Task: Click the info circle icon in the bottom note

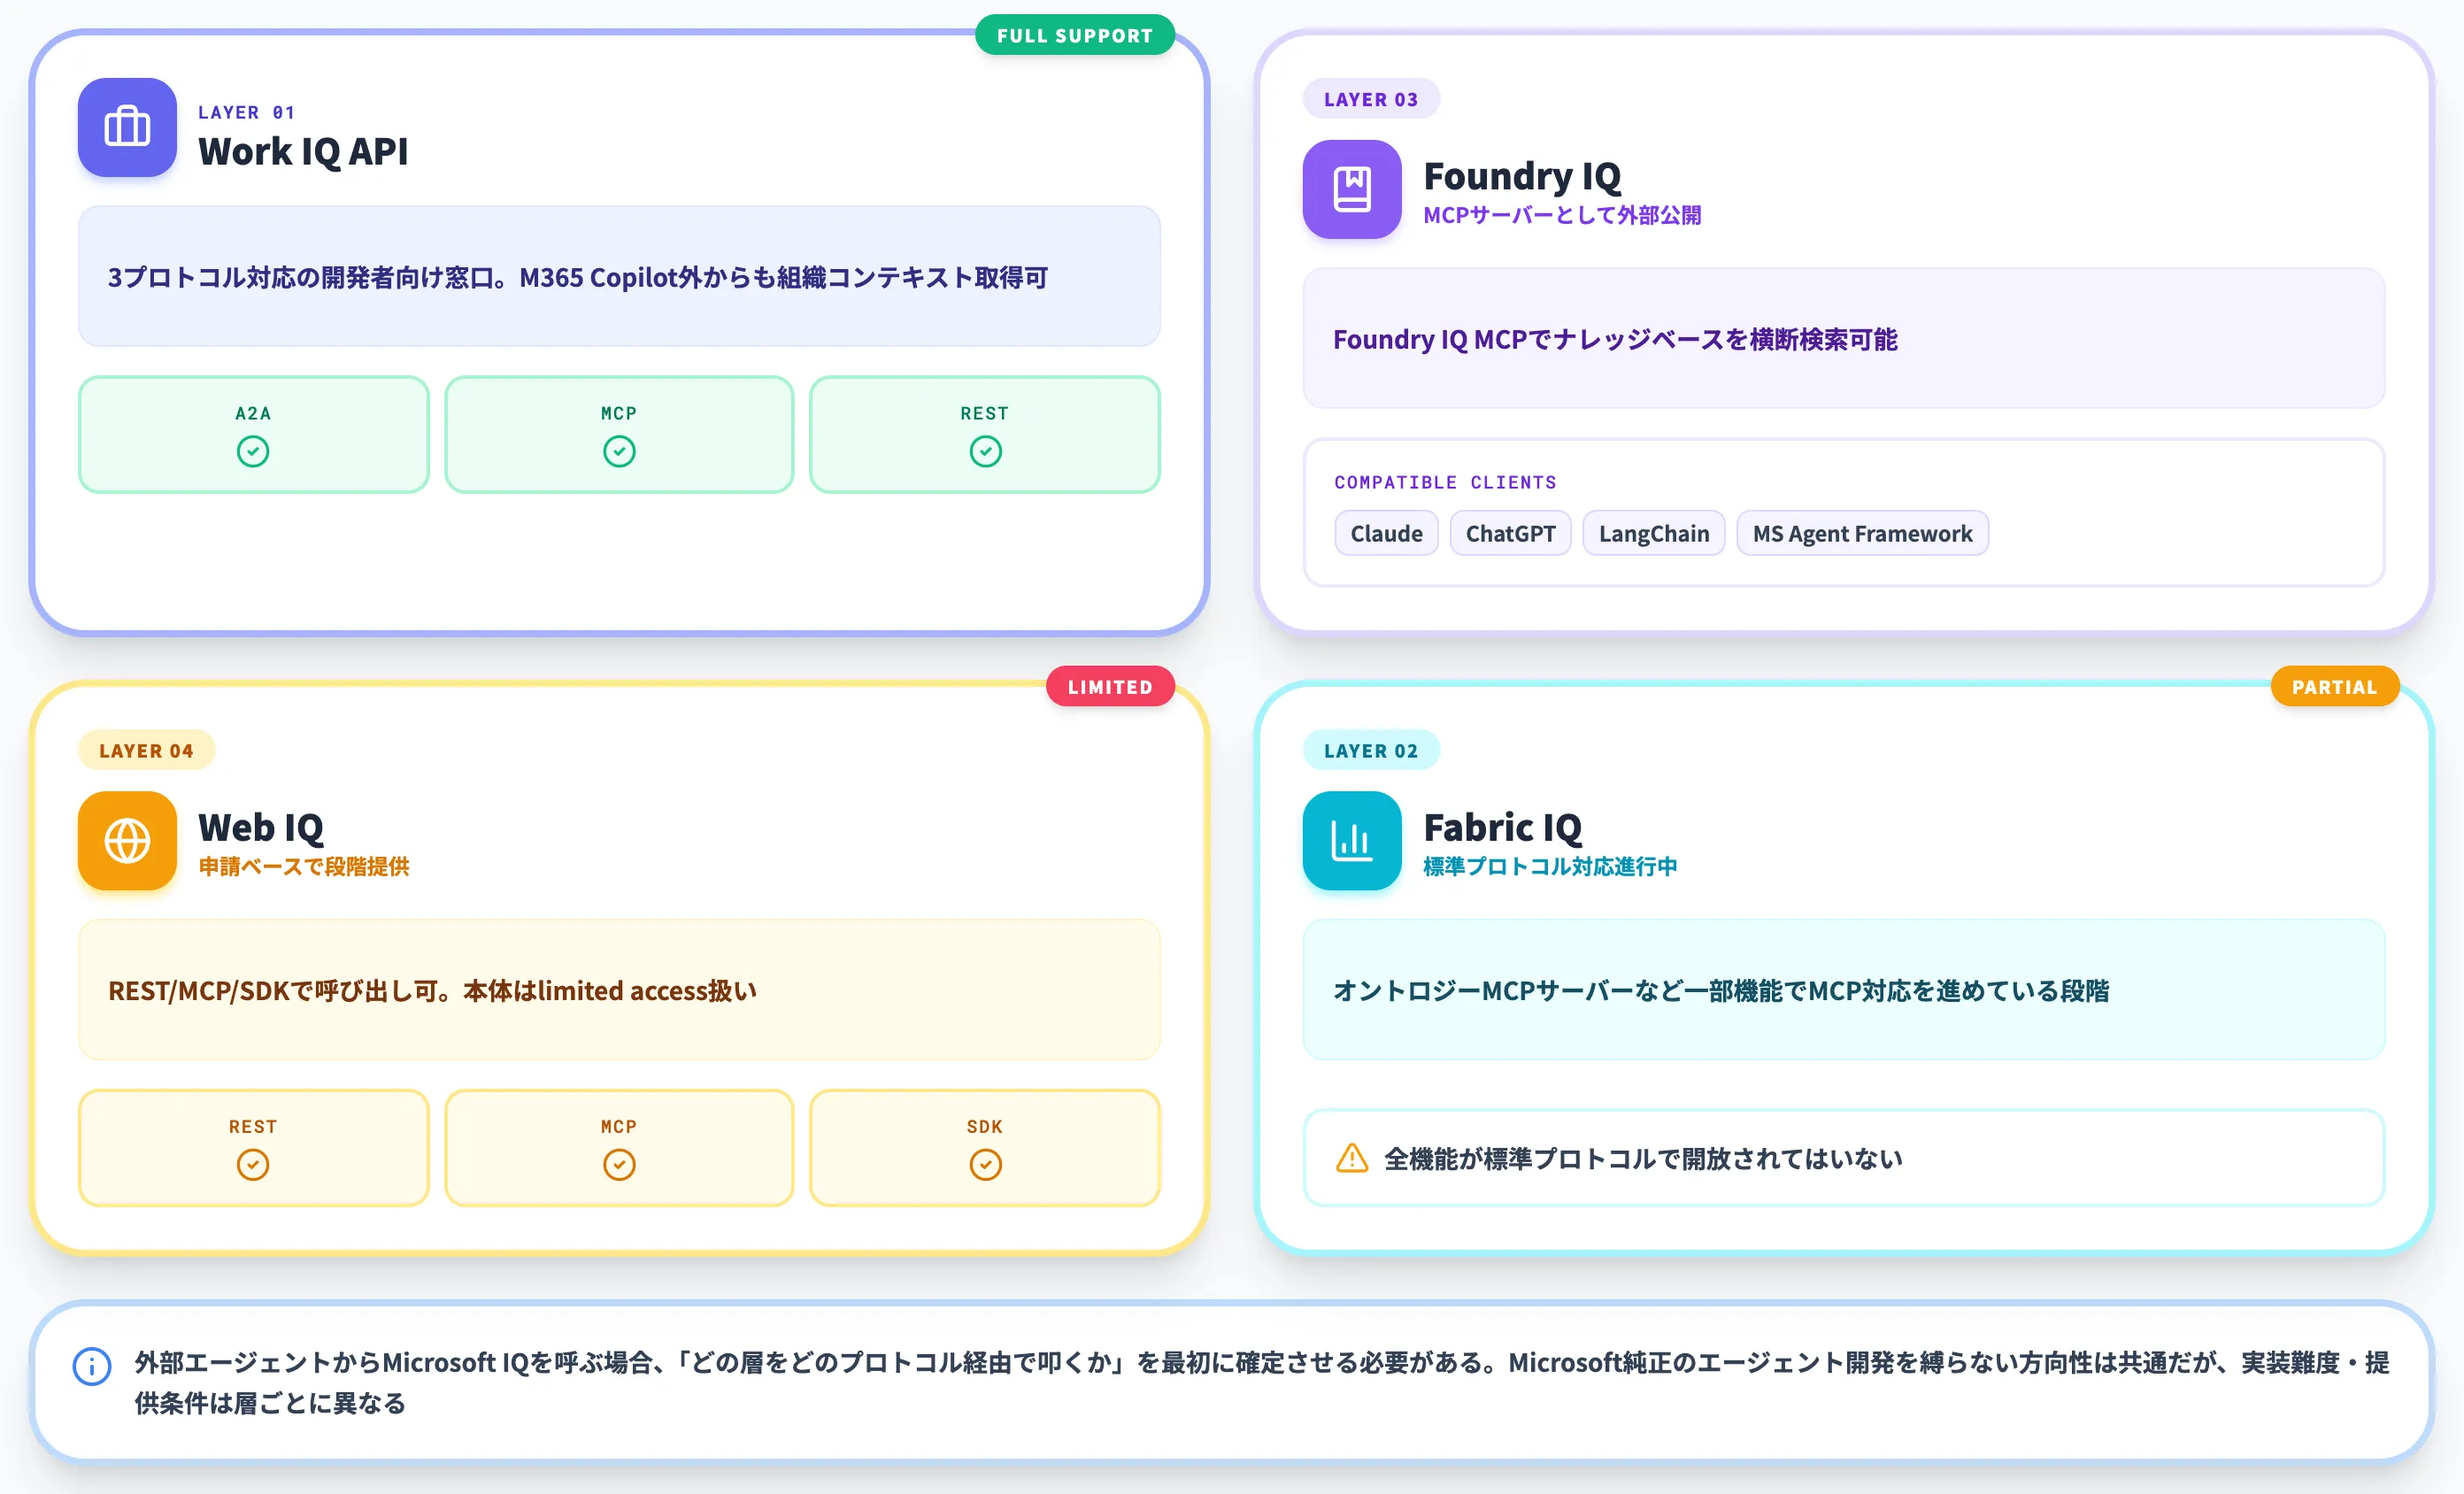Action: (x=91, y=1366)
